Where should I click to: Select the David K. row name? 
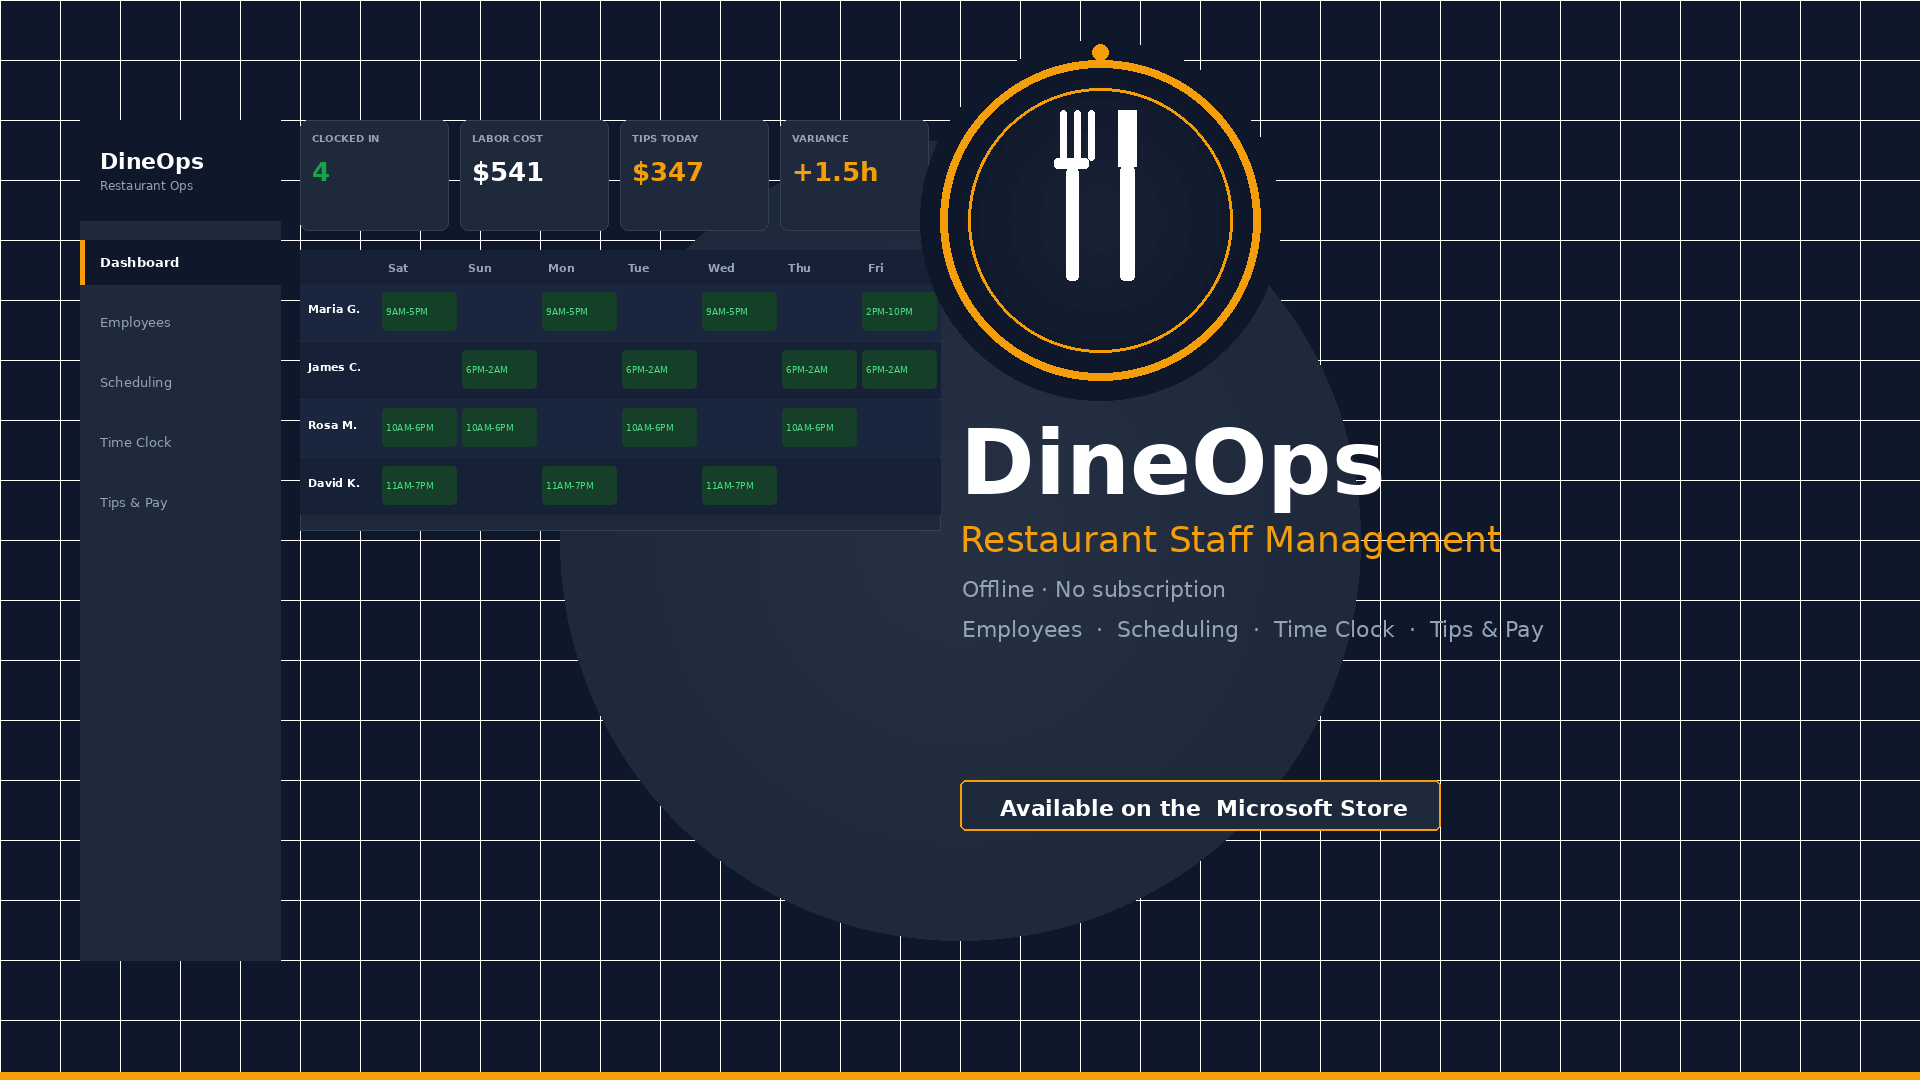pyautogui.click(x=334, y=484)
